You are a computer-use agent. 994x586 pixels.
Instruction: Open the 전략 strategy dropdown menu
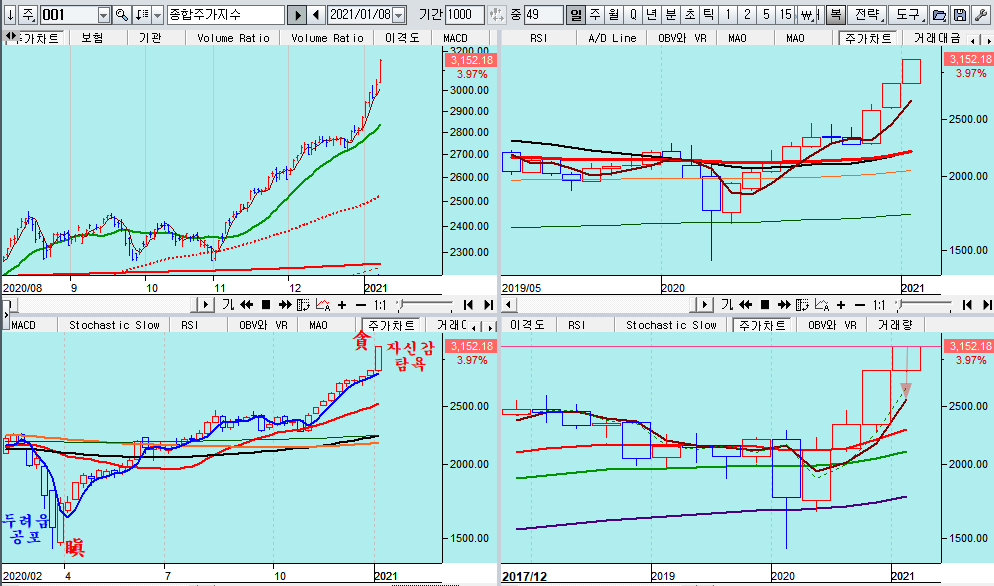(x=868, y=15)
